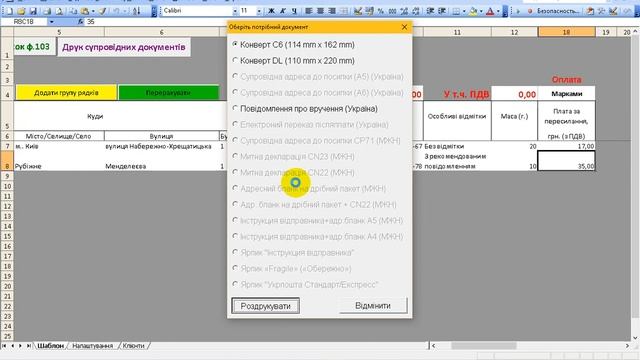Viewport: 640px width, 360px height.
Task: Click the Відмінити button
Action: coord(373,305)
